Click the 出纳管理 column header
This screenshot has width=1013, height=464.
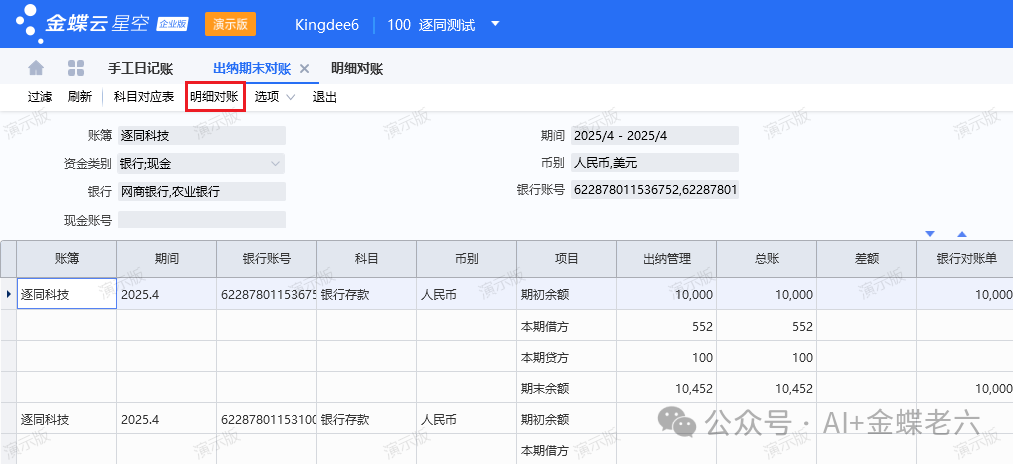(x=666, y=259)
